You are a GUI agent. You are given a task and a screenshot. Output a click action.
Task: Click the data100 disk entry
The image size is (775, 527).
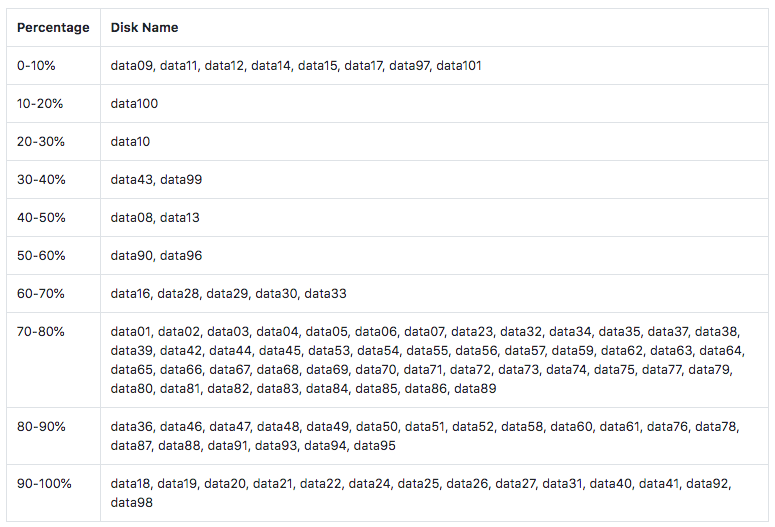click(134, 104)
